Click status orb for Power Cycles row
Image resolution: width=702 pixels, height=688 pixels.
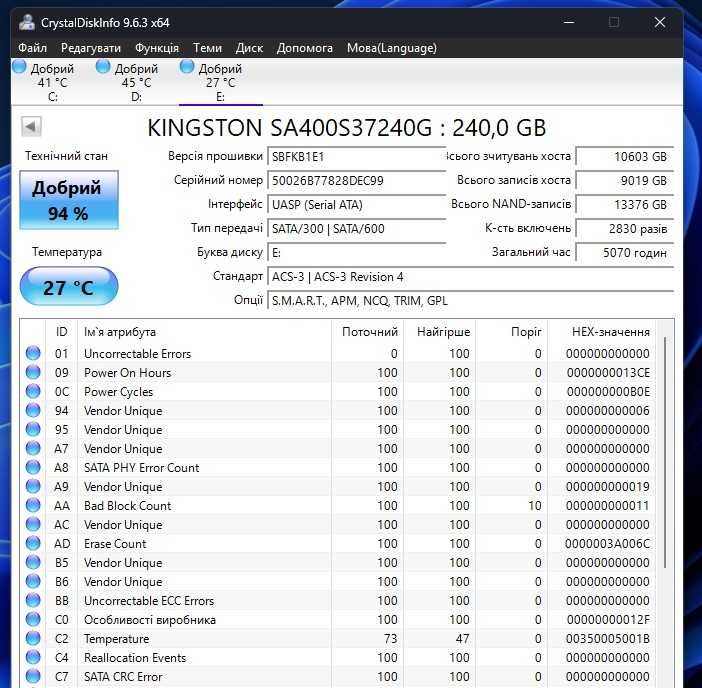(x=33, y=391)
